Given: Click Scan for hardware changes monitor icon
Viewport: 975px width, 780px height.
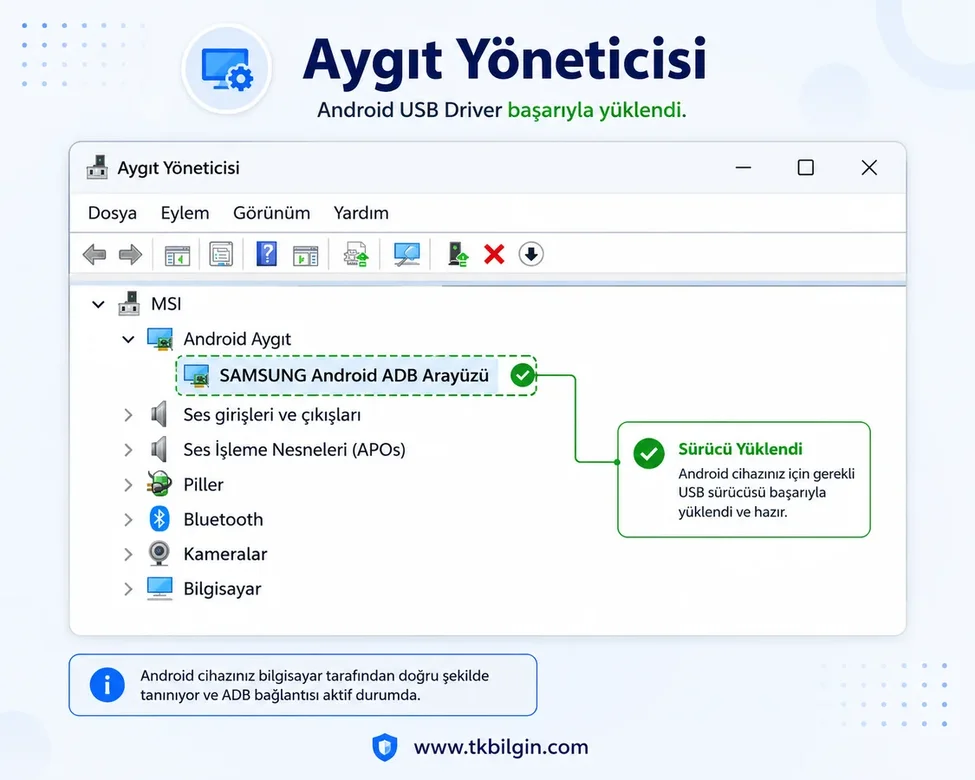Looking at the screenshot, I should 407,254.
